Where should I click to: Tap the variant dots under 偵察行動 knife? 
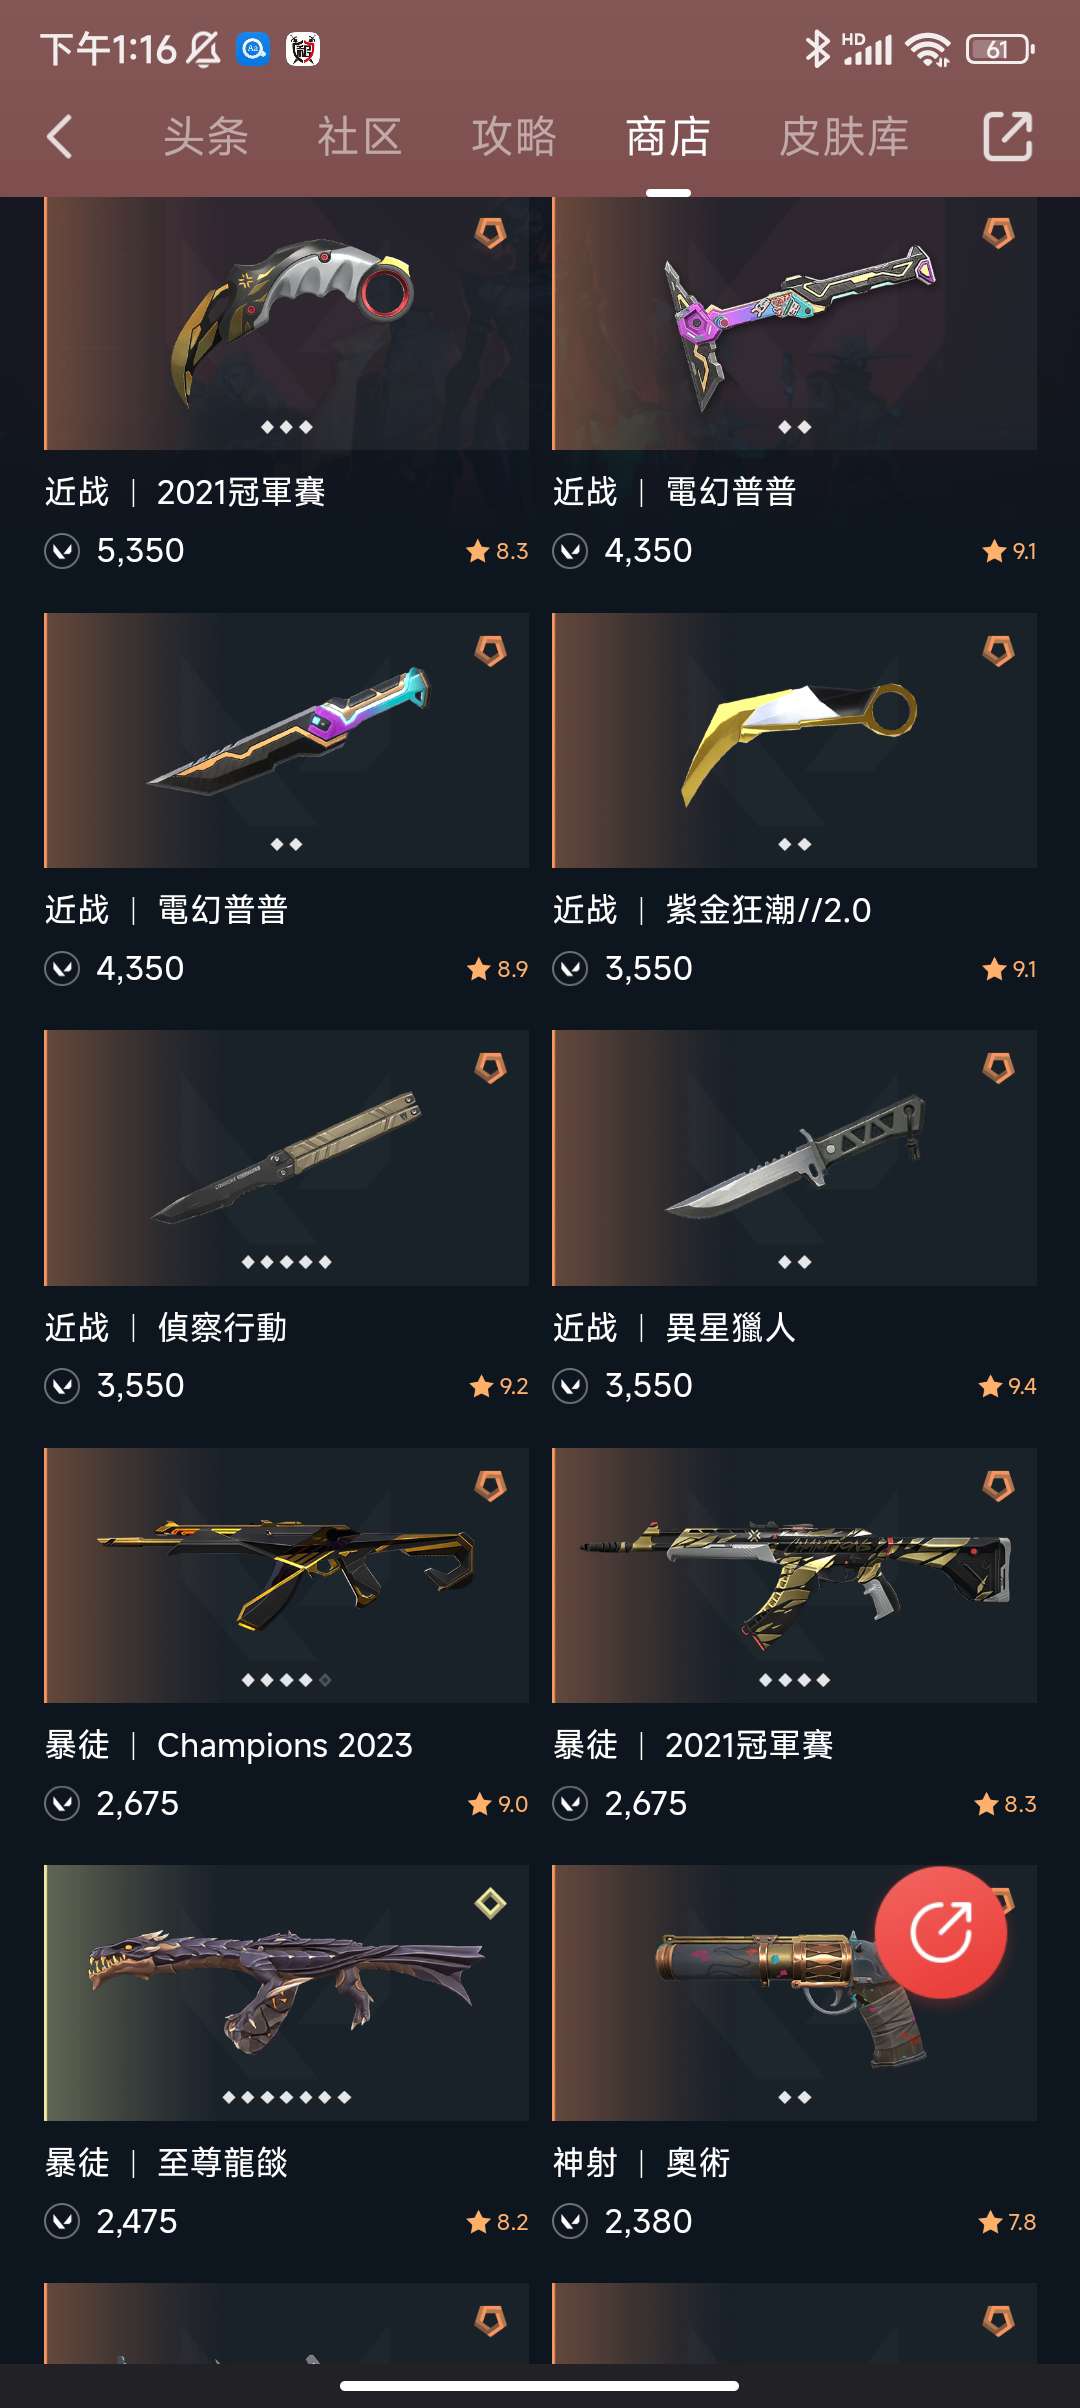(x=286, y=1262)
